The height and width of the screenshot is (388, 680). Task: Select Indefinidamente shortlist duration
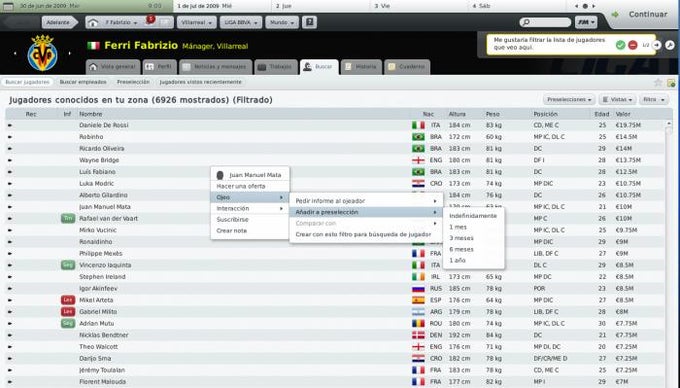[x=474, y=216]
